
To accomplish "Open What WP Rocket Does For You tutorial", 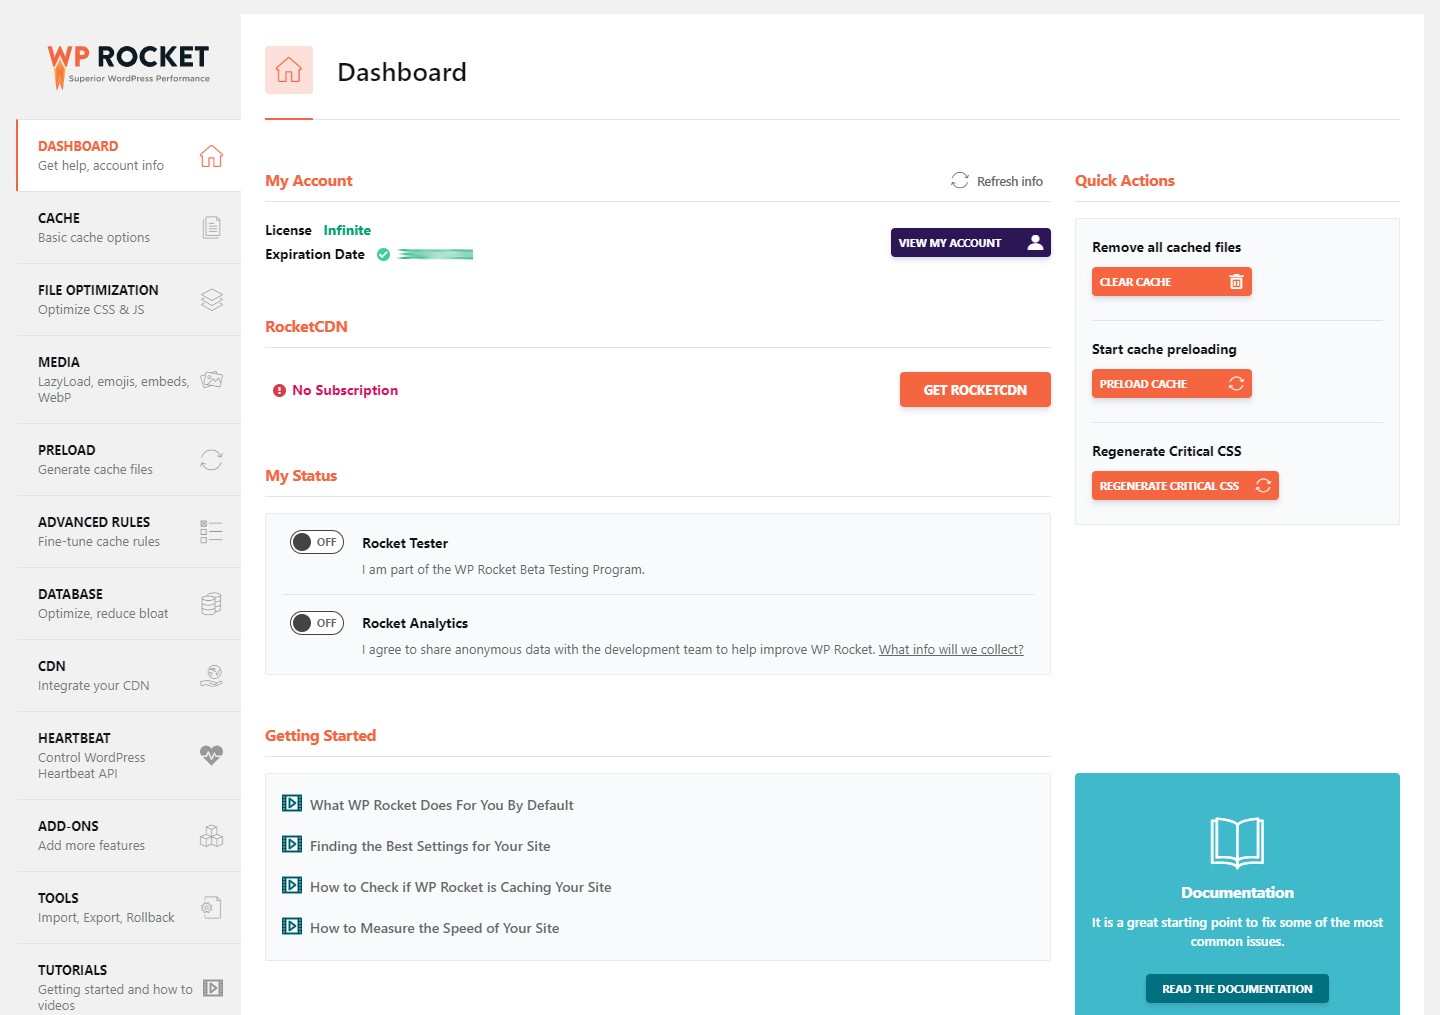I will [442, 805].
